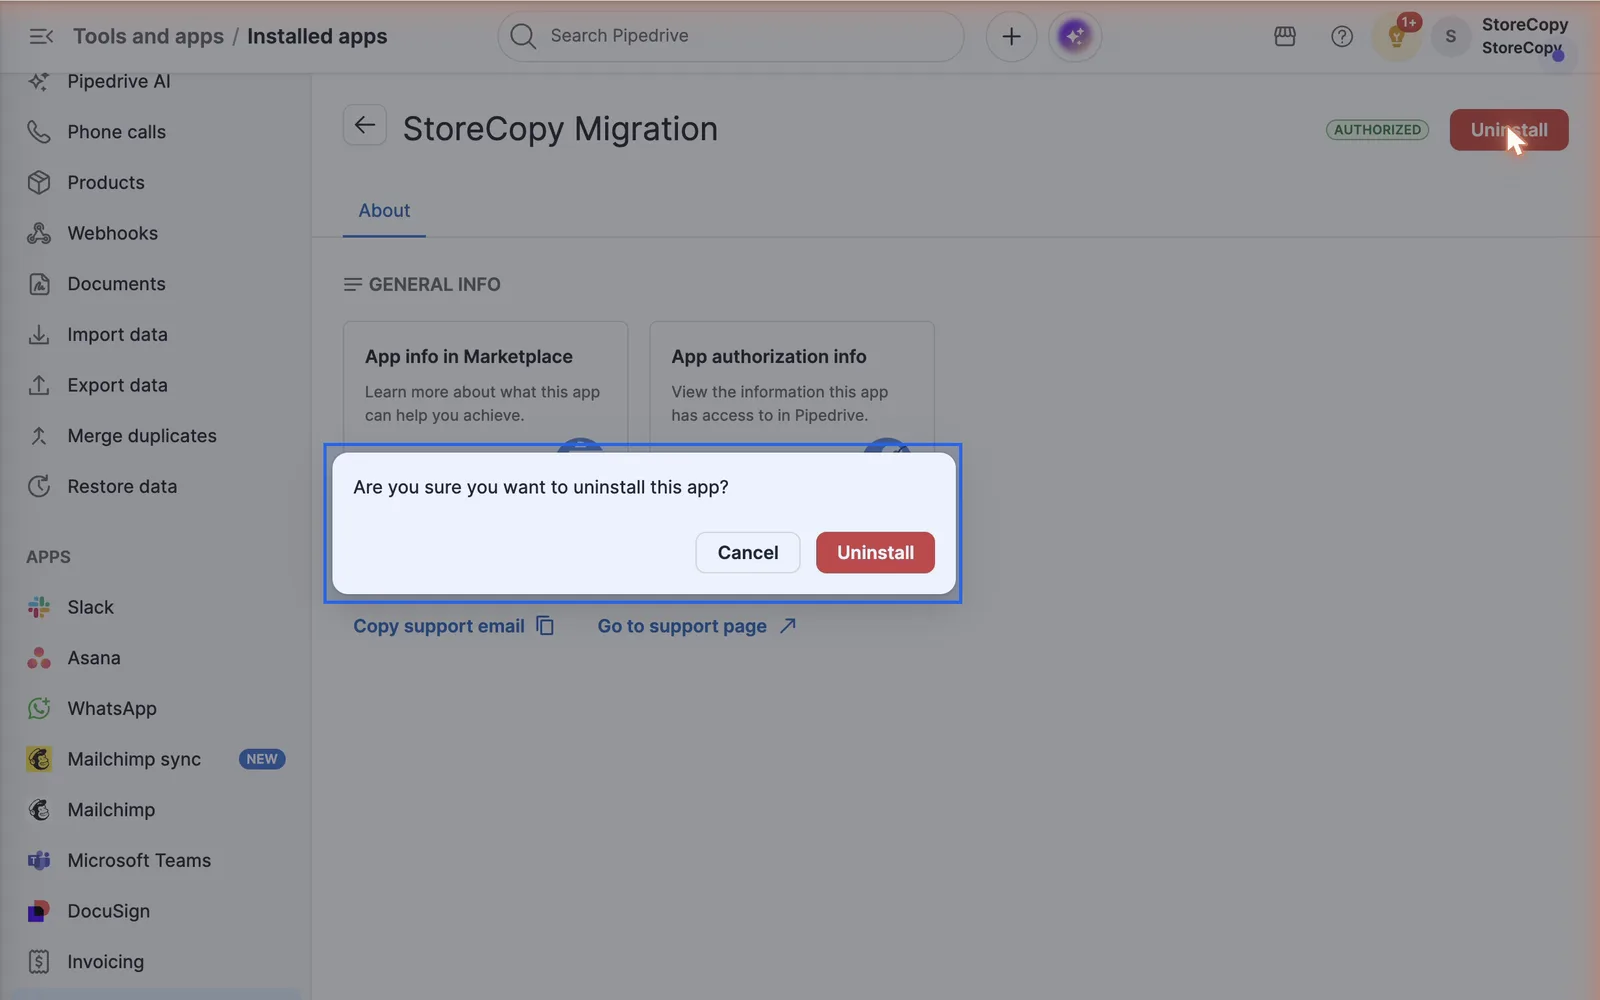Click the Uninstall button in page header
1600x1000 pixels.
point(1509,130)
